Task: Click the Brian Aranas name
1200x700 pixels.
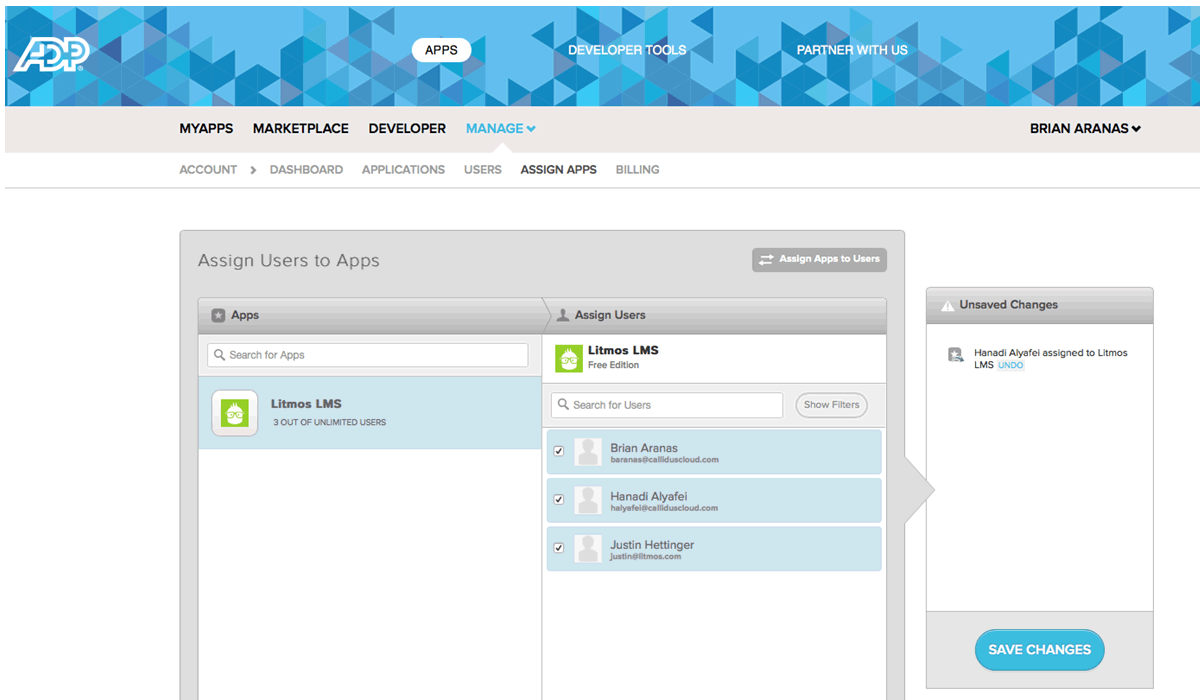Action: pyautogui.click(x=644, y=448)
